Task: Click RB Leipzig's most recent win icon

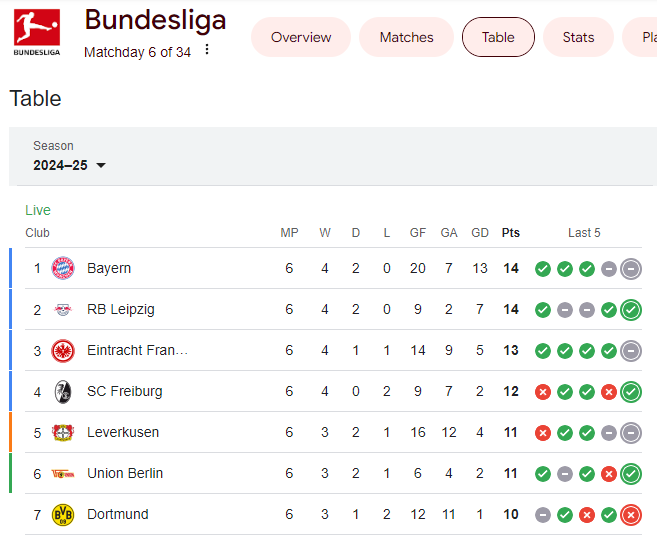Action: [631, 310]
